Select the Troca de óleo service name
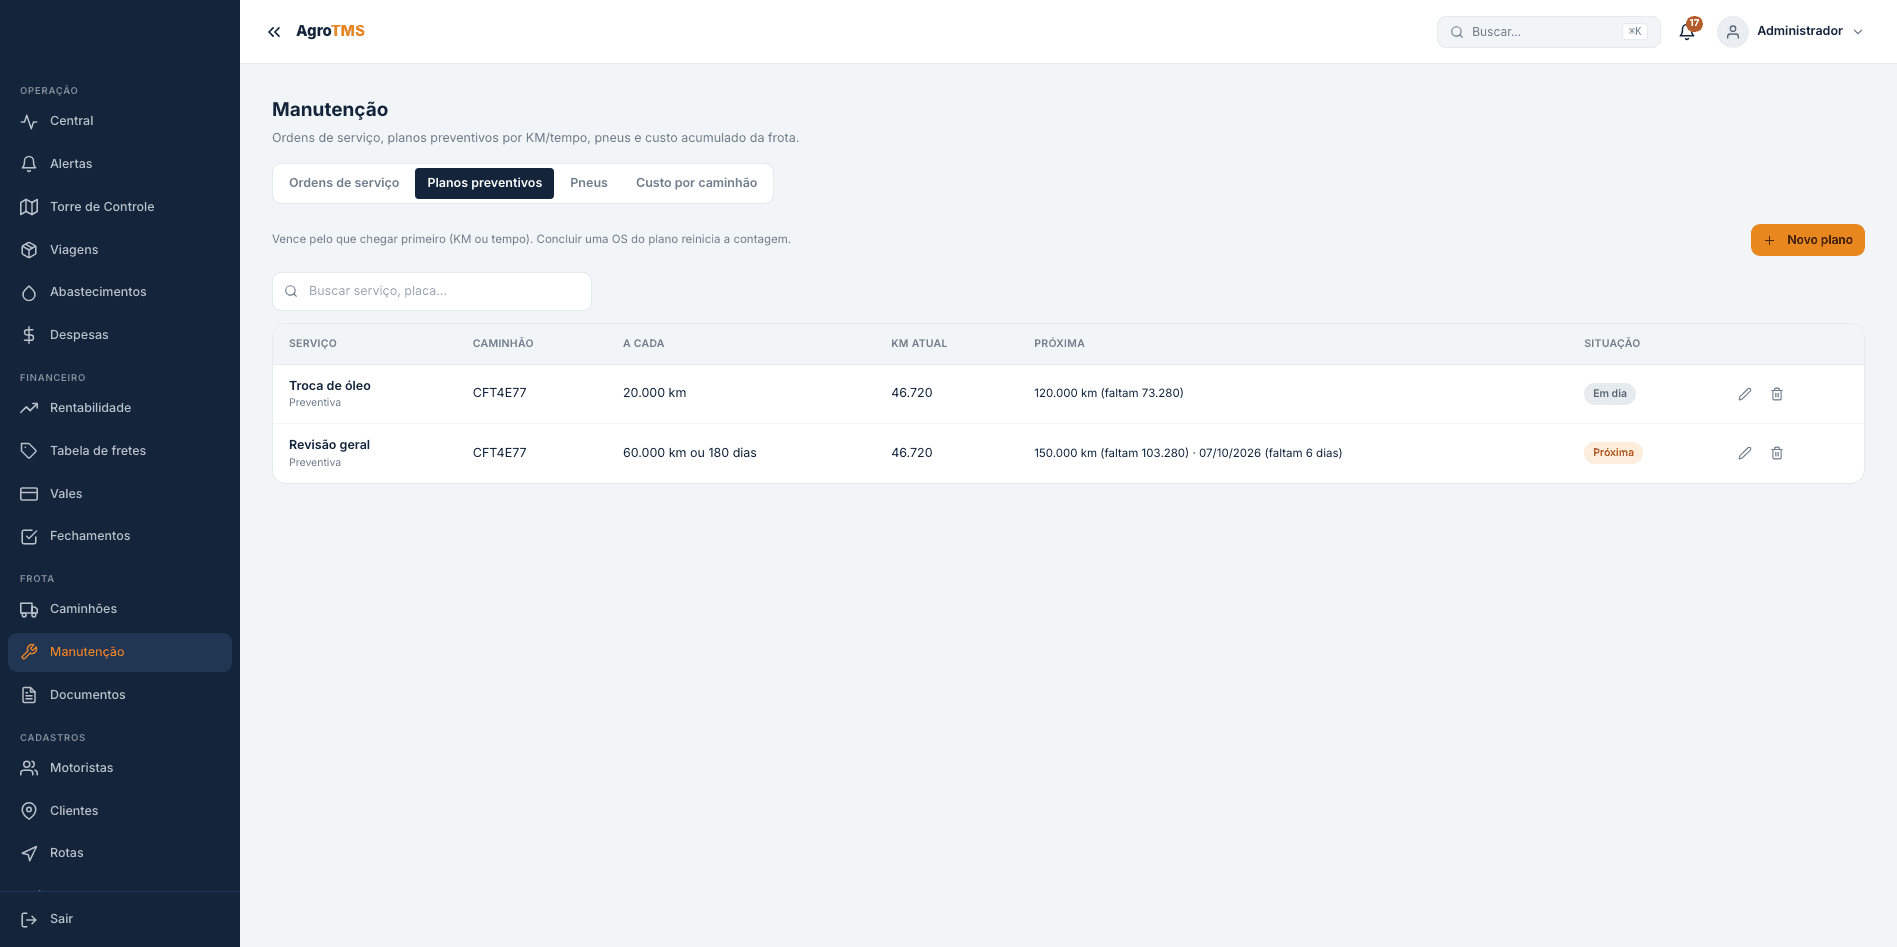This screenshot has height=947, width=1897. [x=330, y=386]
